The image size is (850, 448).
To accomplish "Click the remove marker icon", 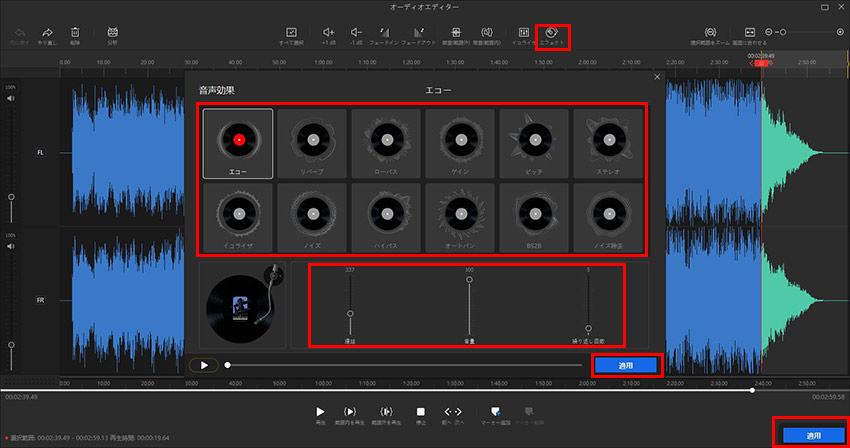I will coord(529,412).
